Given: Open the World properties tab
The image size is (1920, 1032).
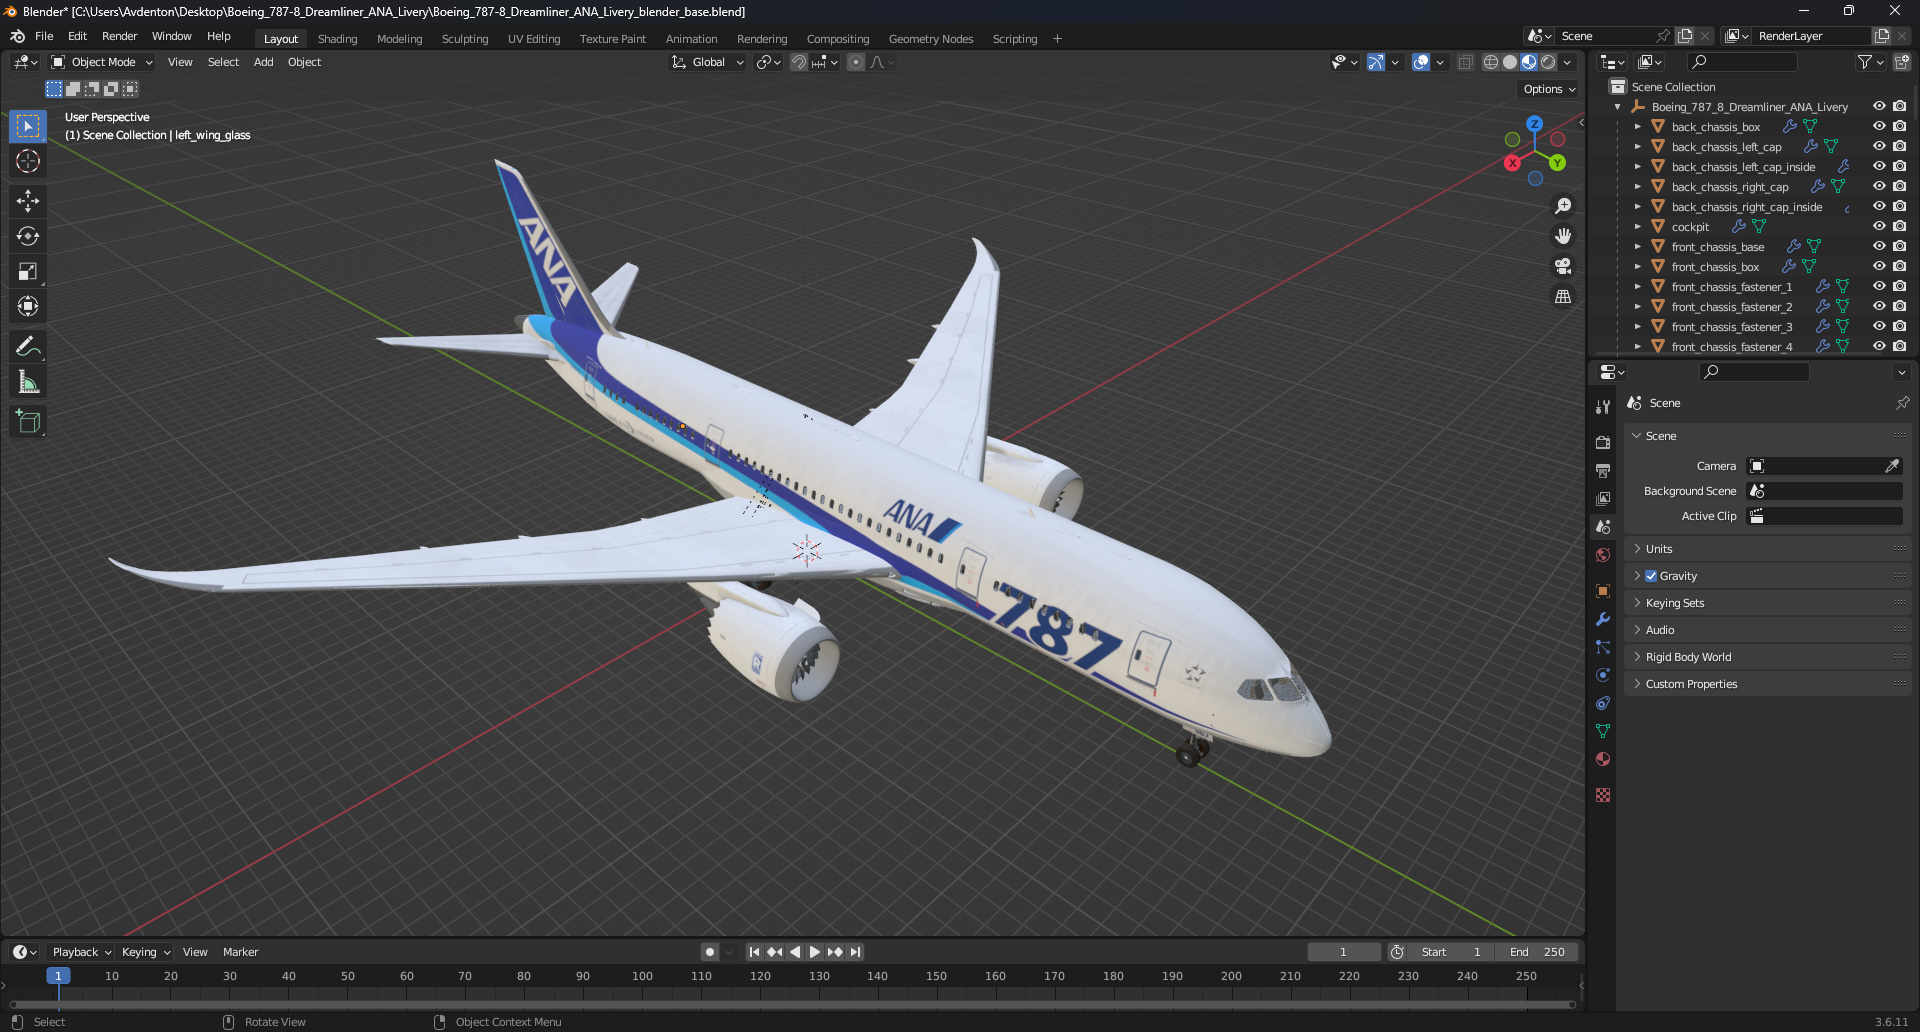Looking at the screenshot, I should tap(1603, 555).
